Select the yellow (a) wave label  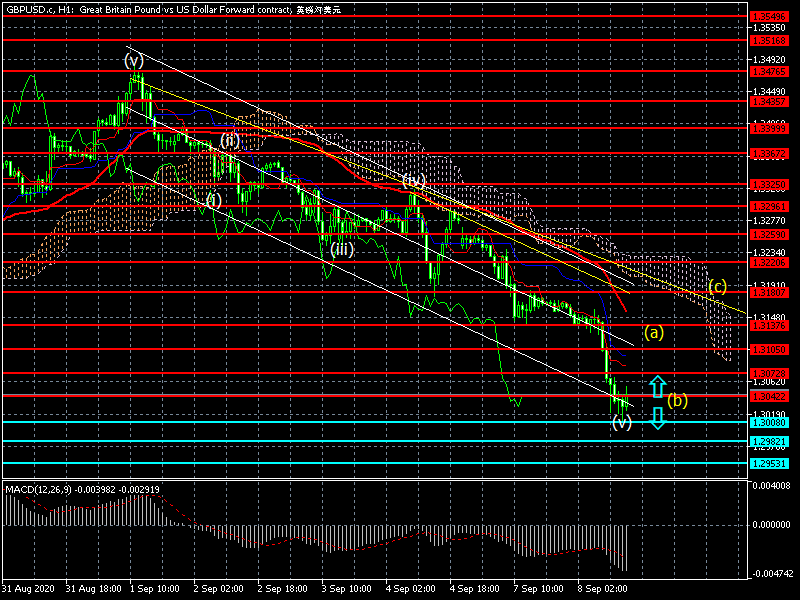(x=653, y=331)
